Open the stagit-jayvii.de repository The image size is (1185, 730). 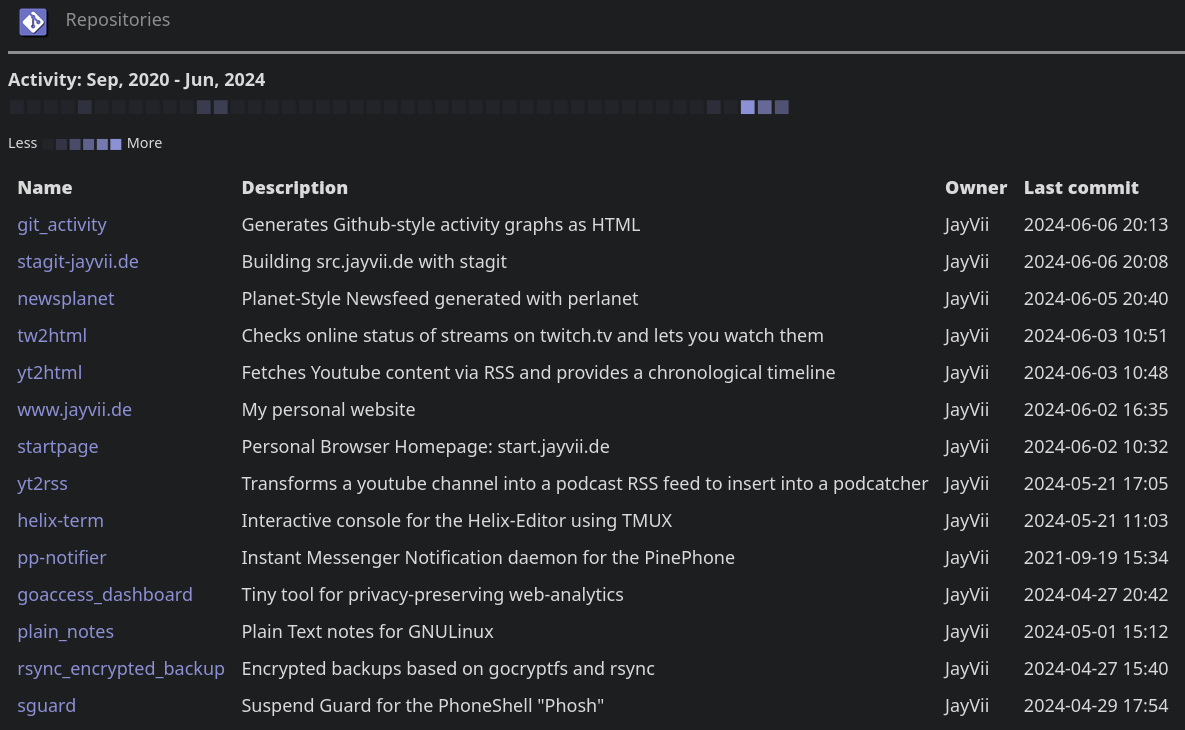click(78, 261)
